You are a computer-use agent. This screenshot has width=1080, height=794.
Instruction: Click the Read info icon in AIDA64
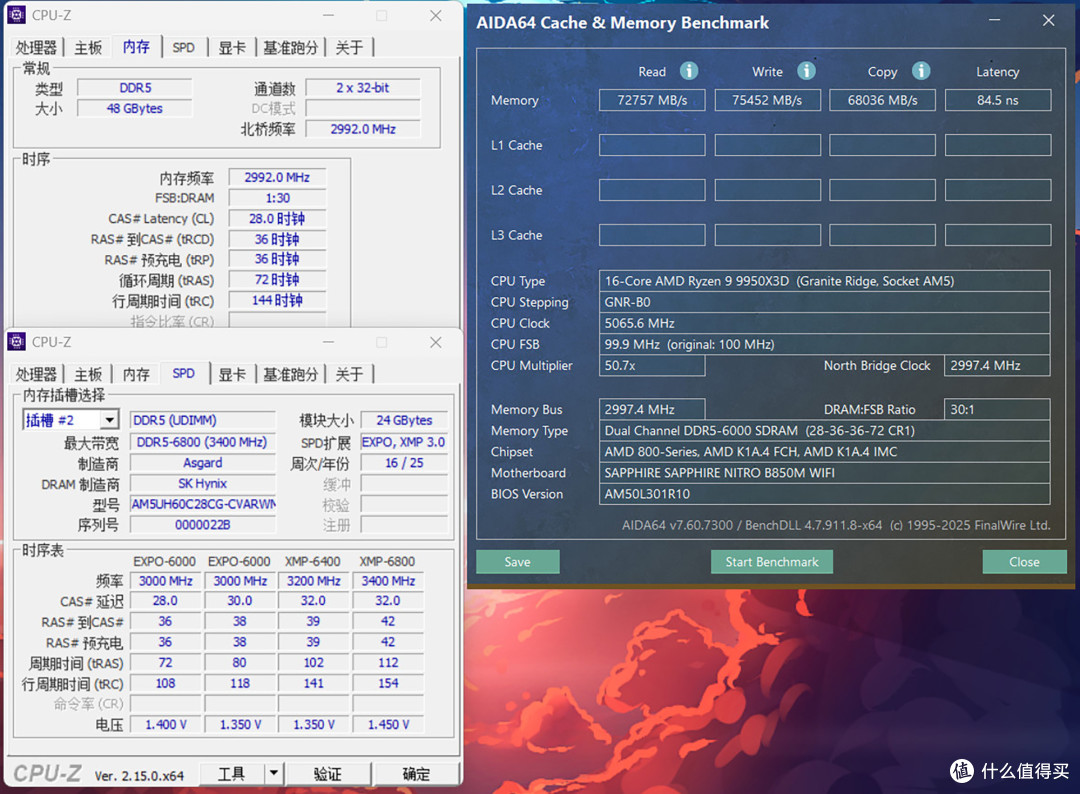click(x=689, y=71)
